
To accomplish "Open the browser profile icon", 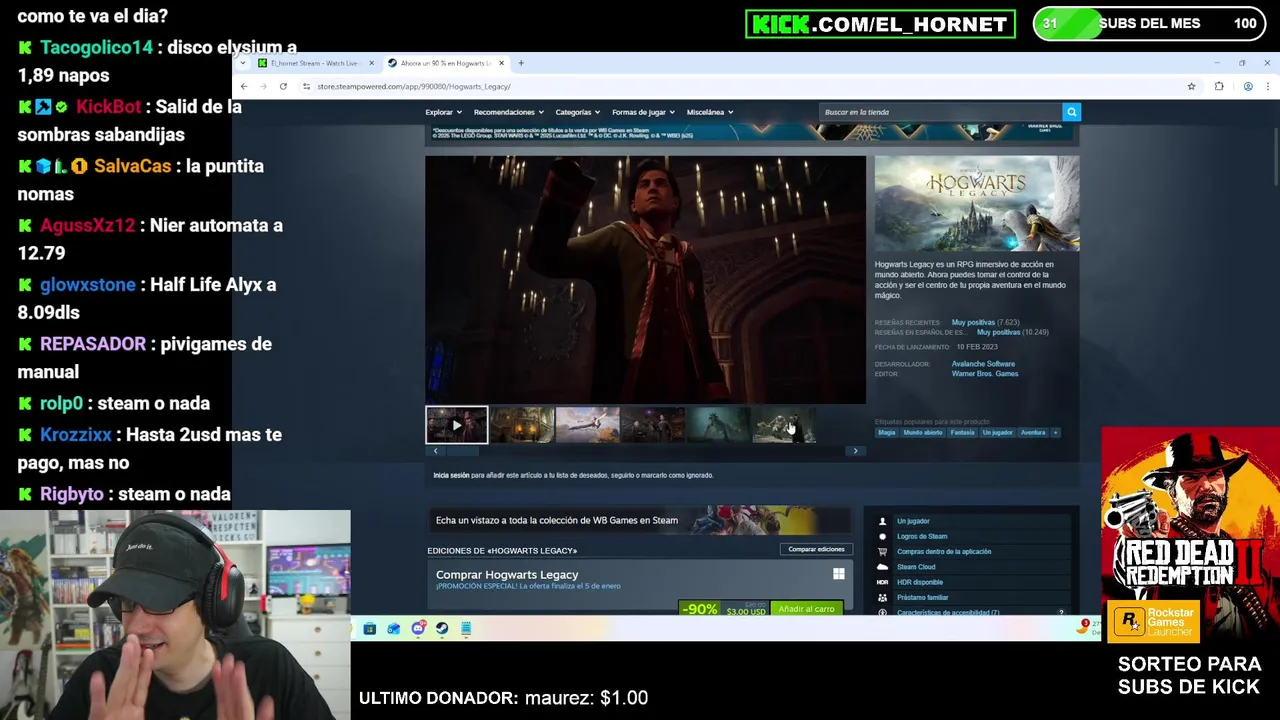I will [x=1248, y=87].
